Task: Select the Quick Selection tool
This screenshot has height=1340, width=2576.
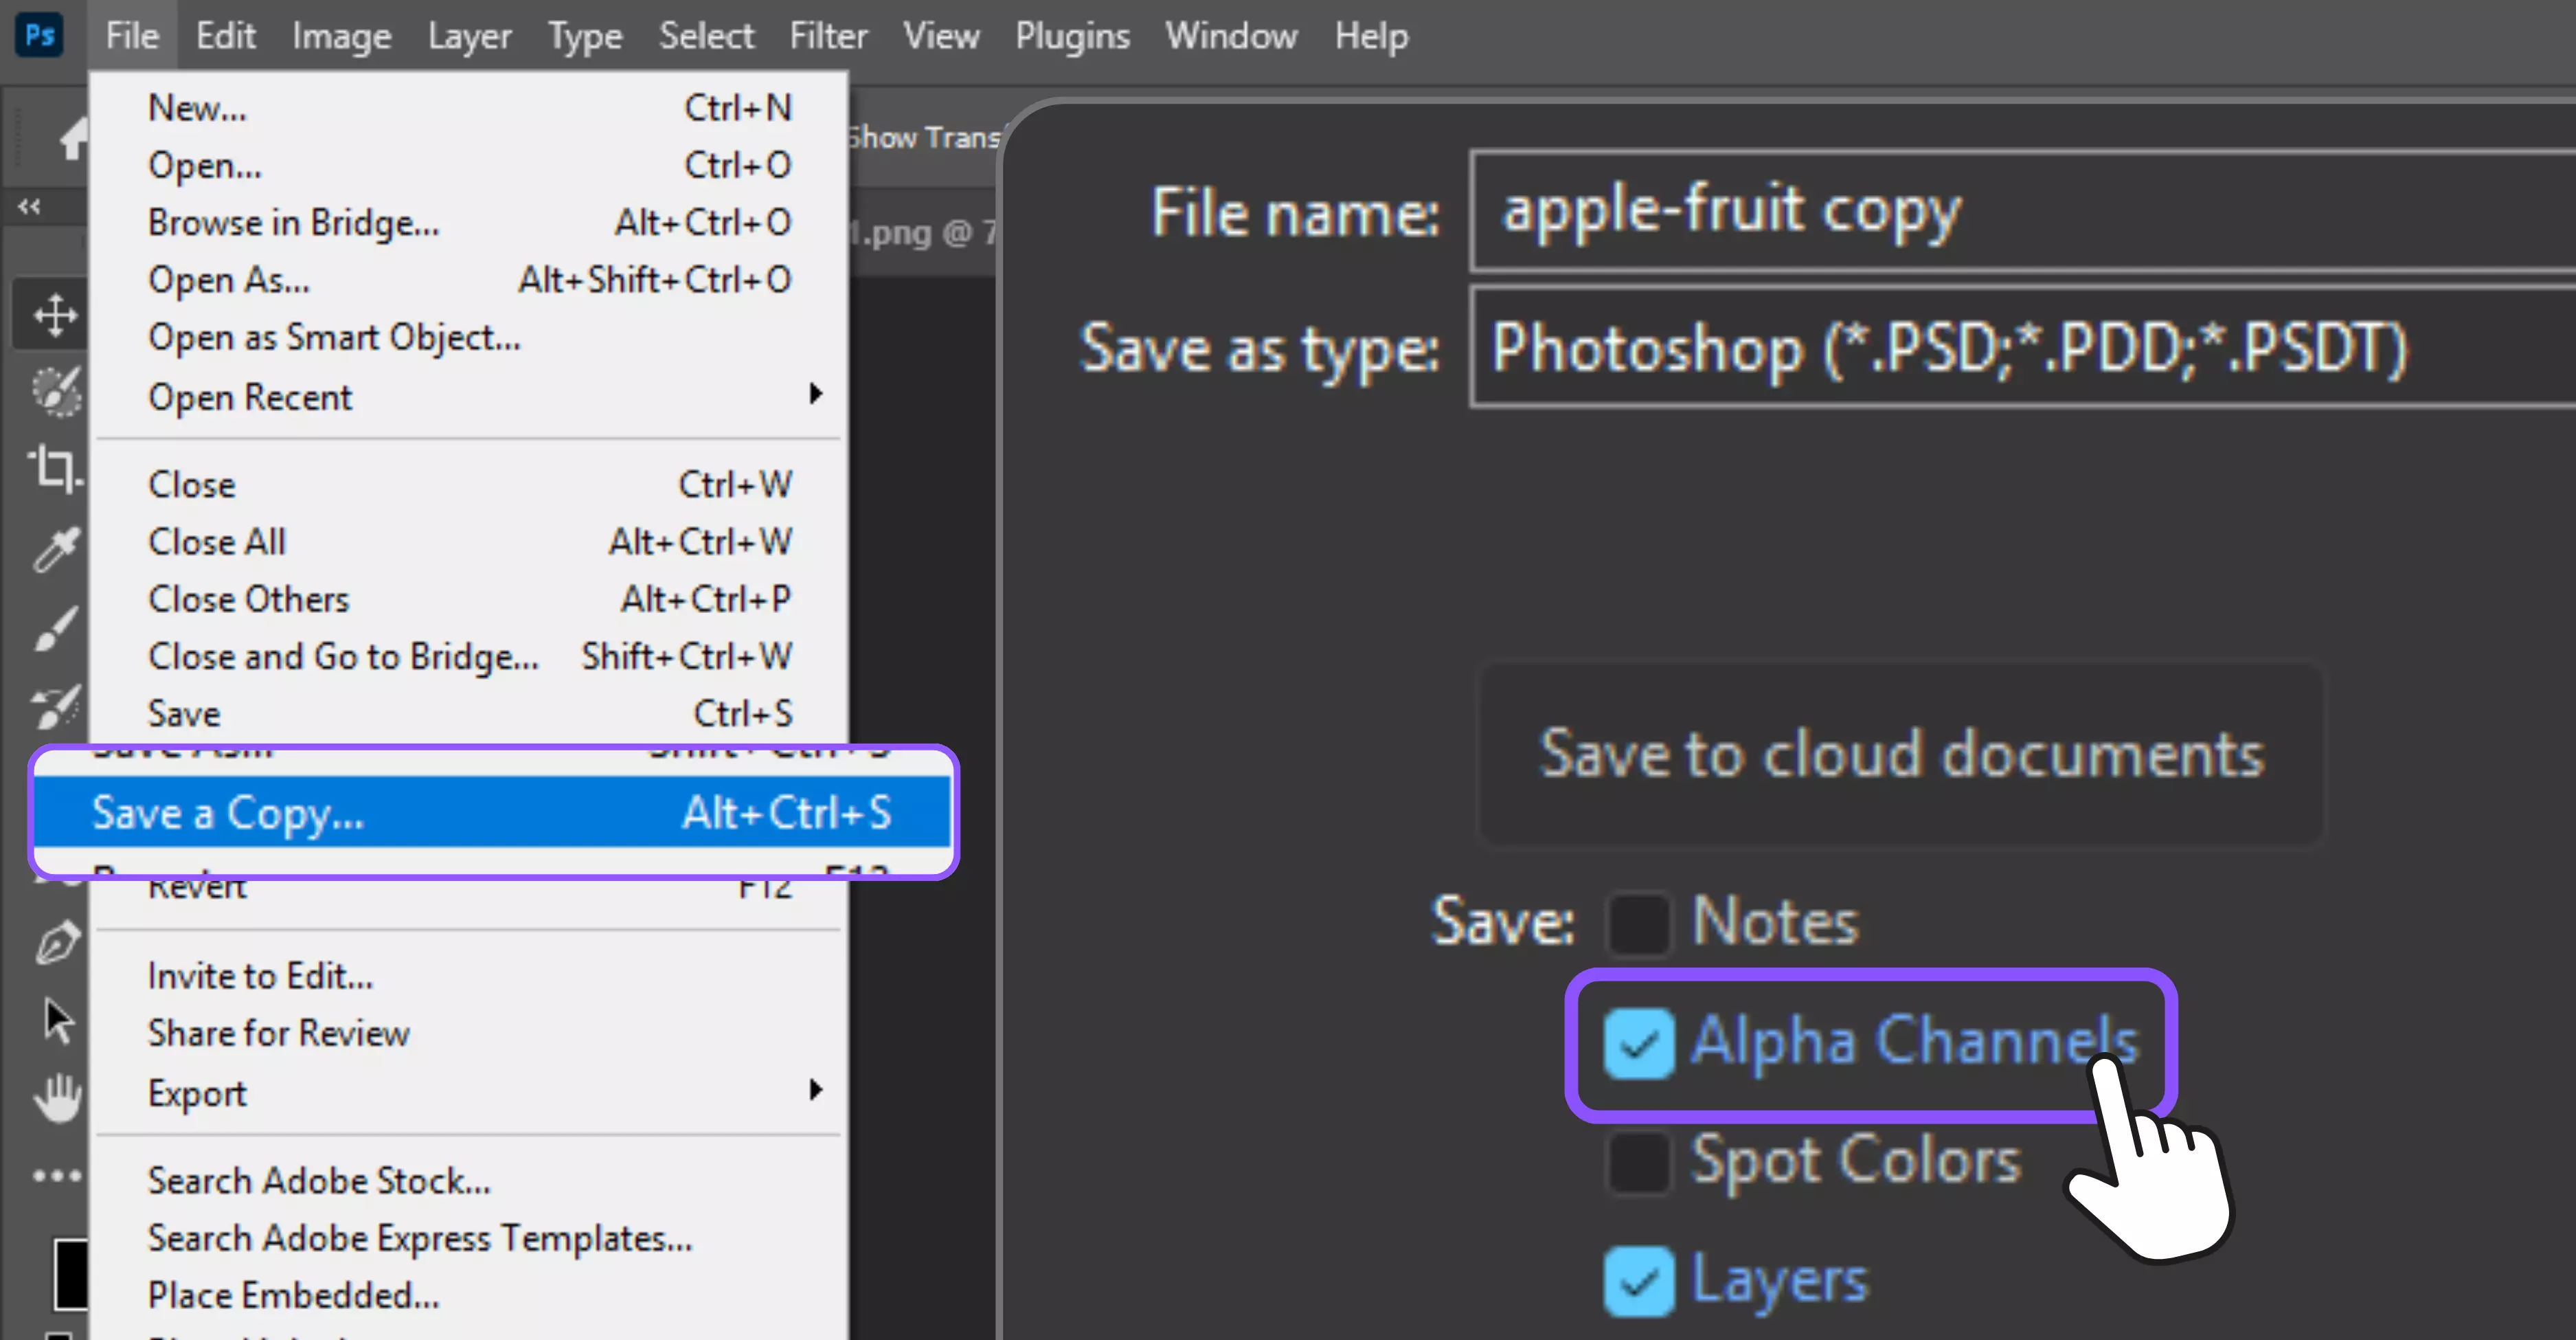Action: pyautogui.click(x=56, y=391)
